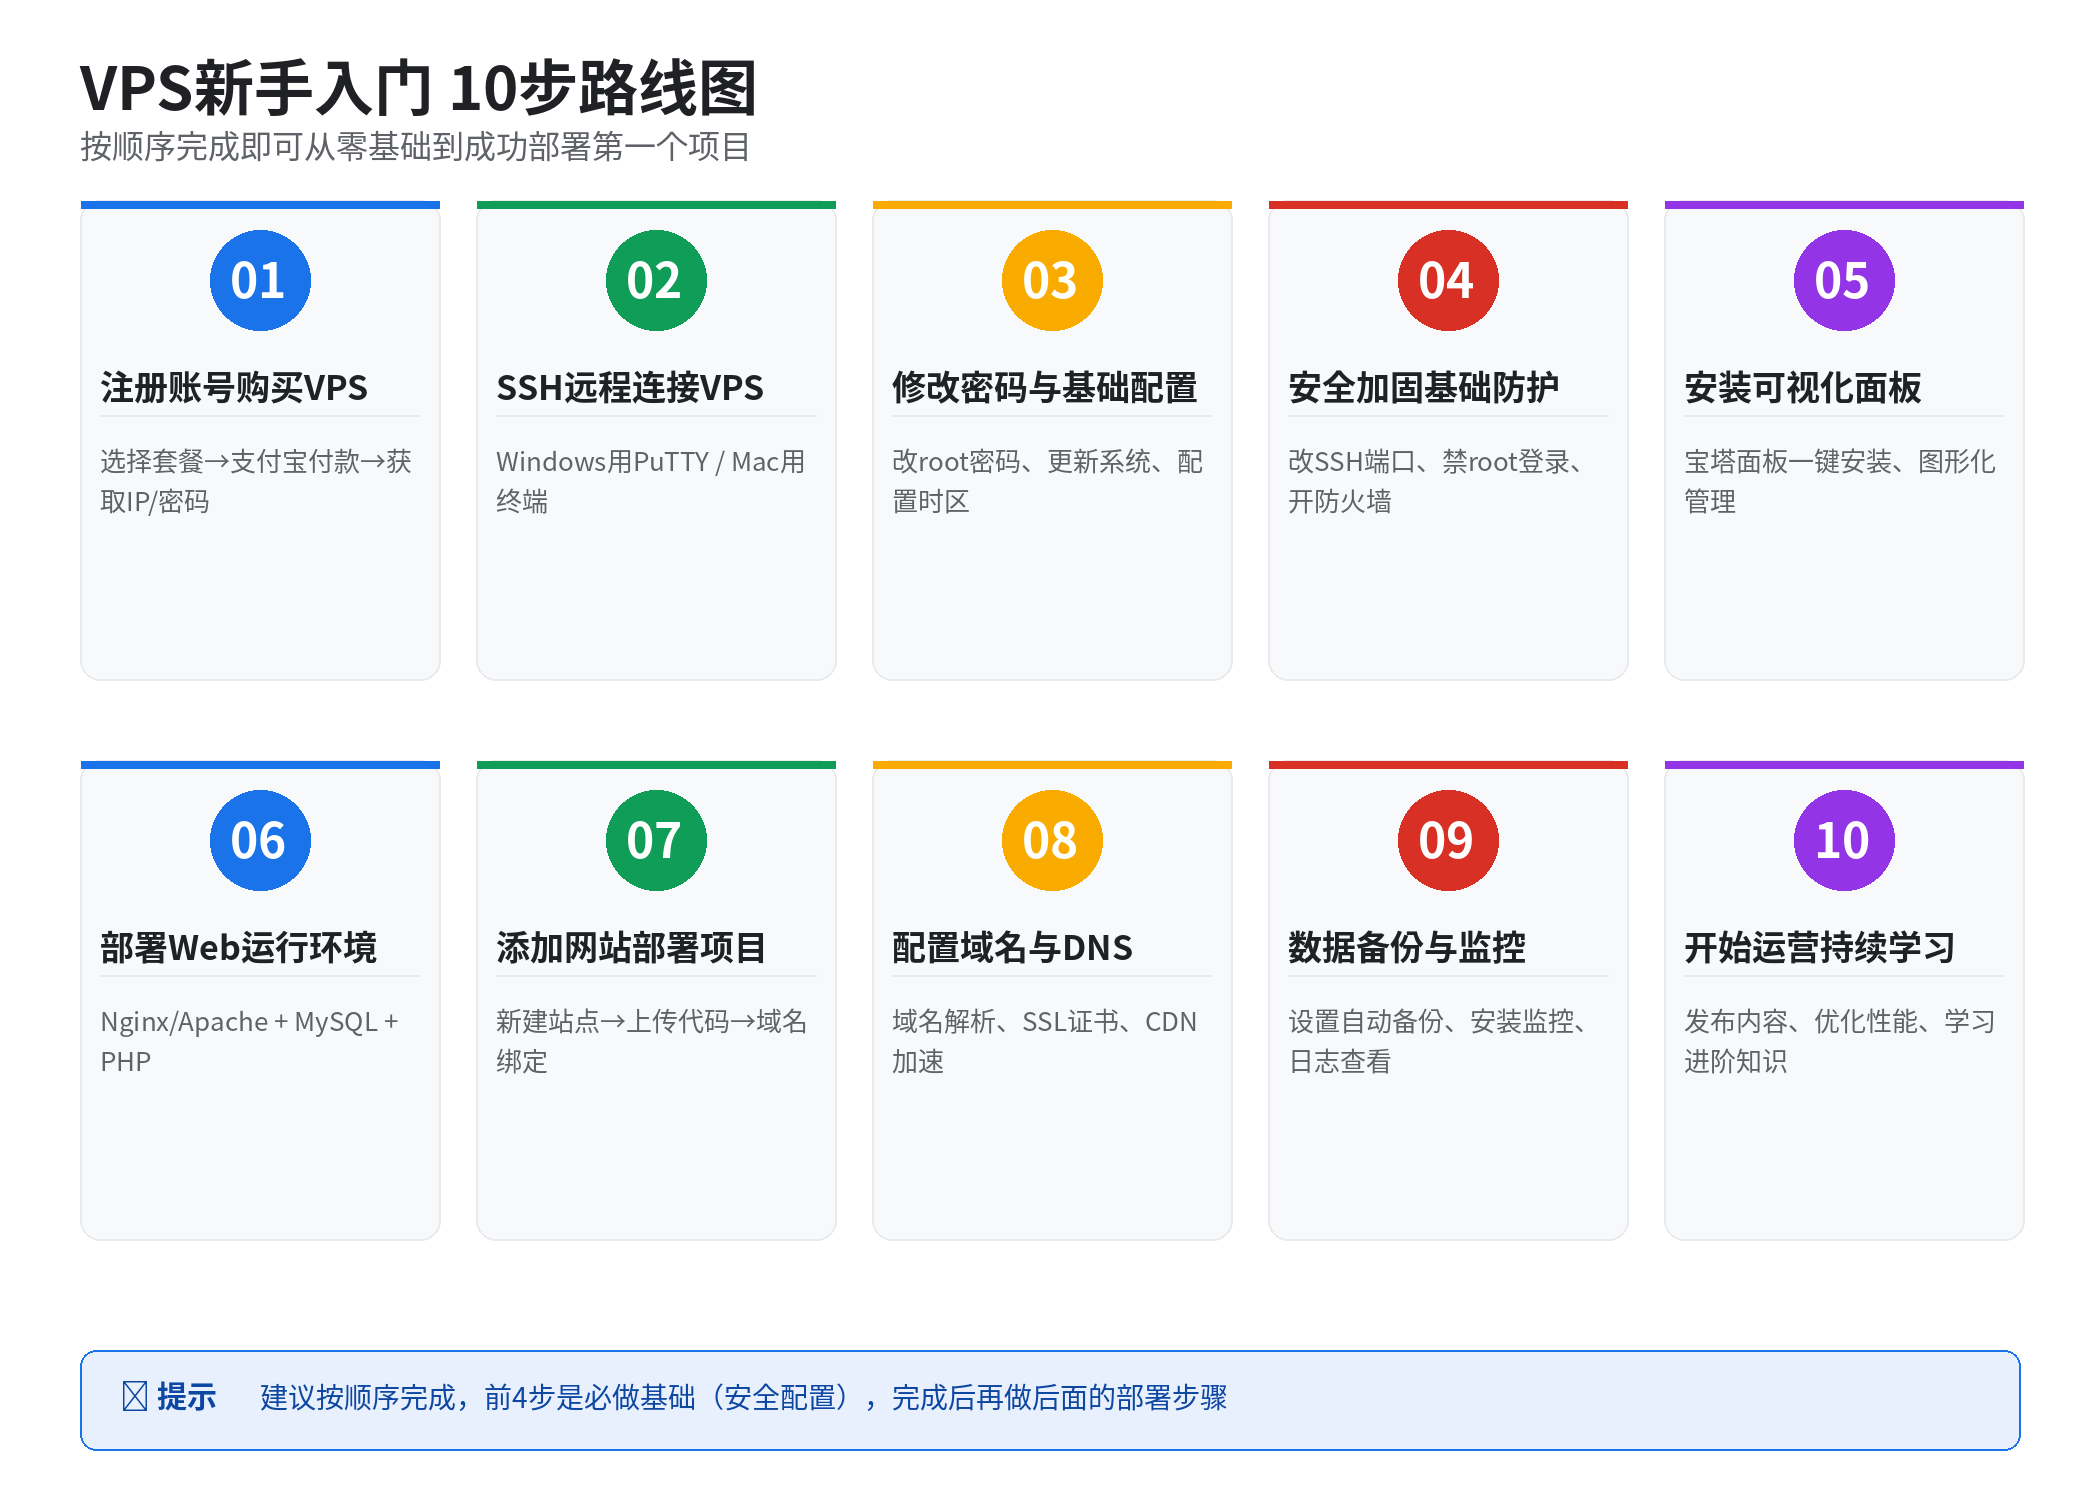Viewport: 2100px width, 1500px height.
Task: Click the description 宝塔面板一键安装、图形化管理
Action: 1840,481
